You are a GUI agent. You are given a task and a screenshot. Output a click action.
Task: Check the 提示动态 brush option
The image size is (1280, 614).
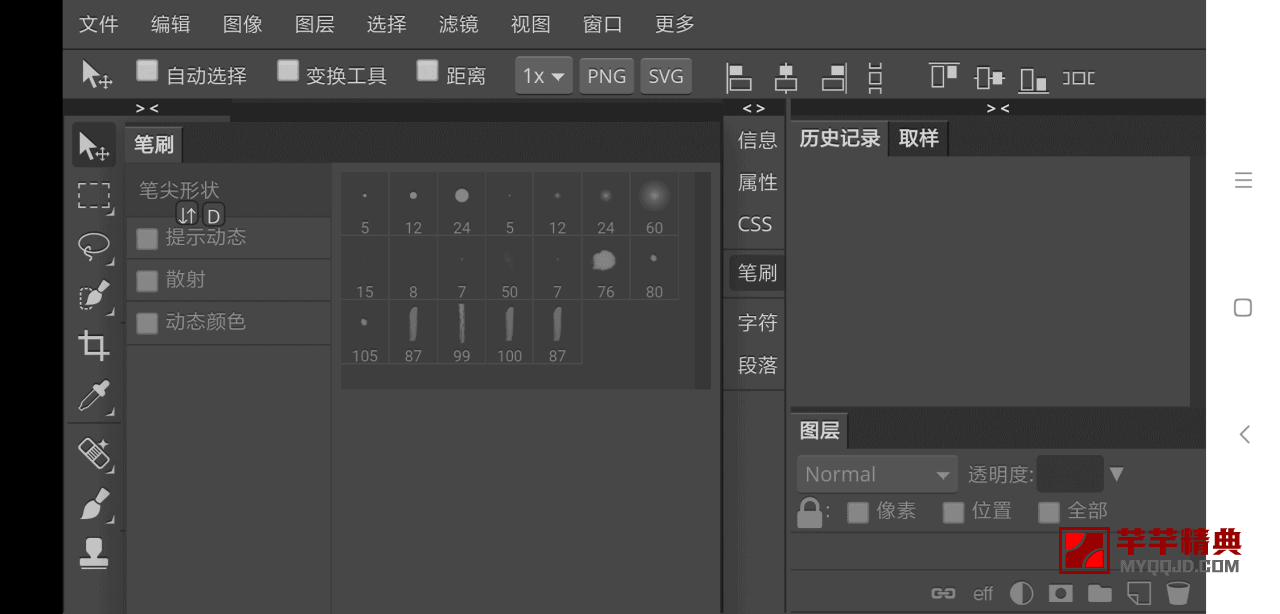point(147,238)
